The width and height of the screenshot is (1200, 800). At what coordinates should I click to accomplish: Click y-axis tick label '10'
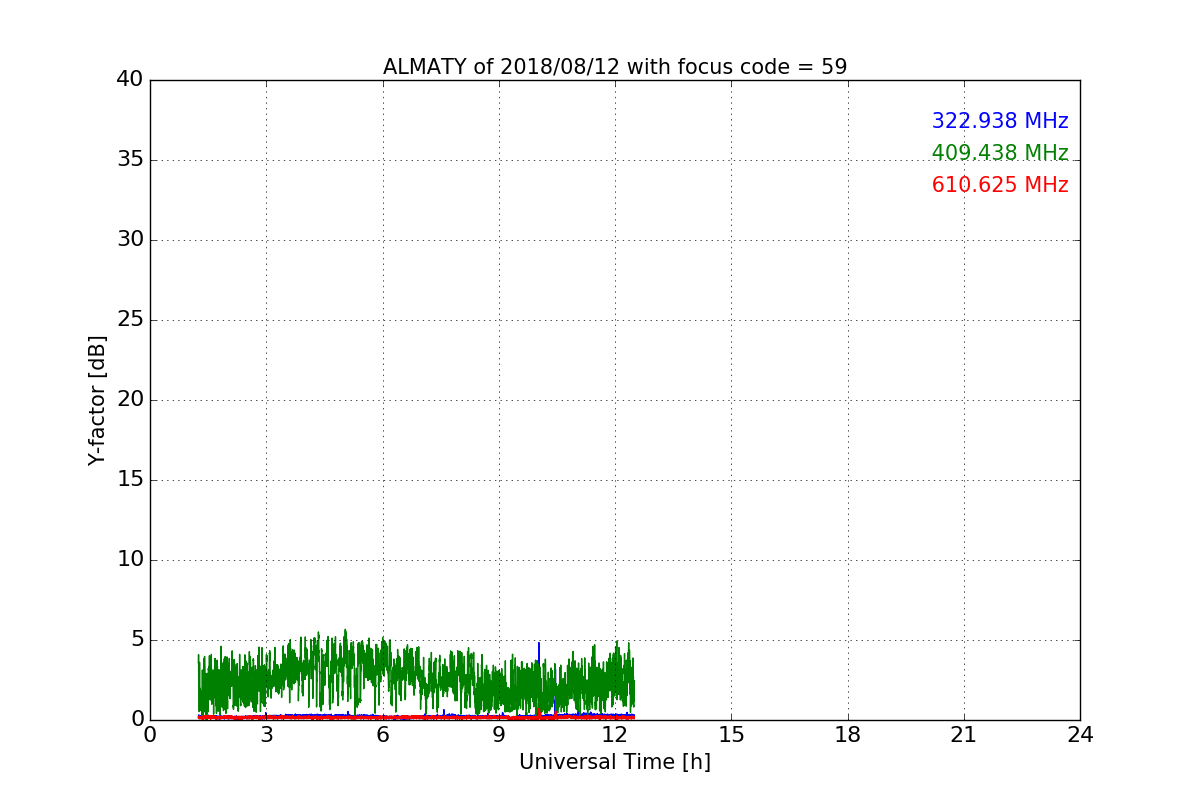(x=130, y=559)
